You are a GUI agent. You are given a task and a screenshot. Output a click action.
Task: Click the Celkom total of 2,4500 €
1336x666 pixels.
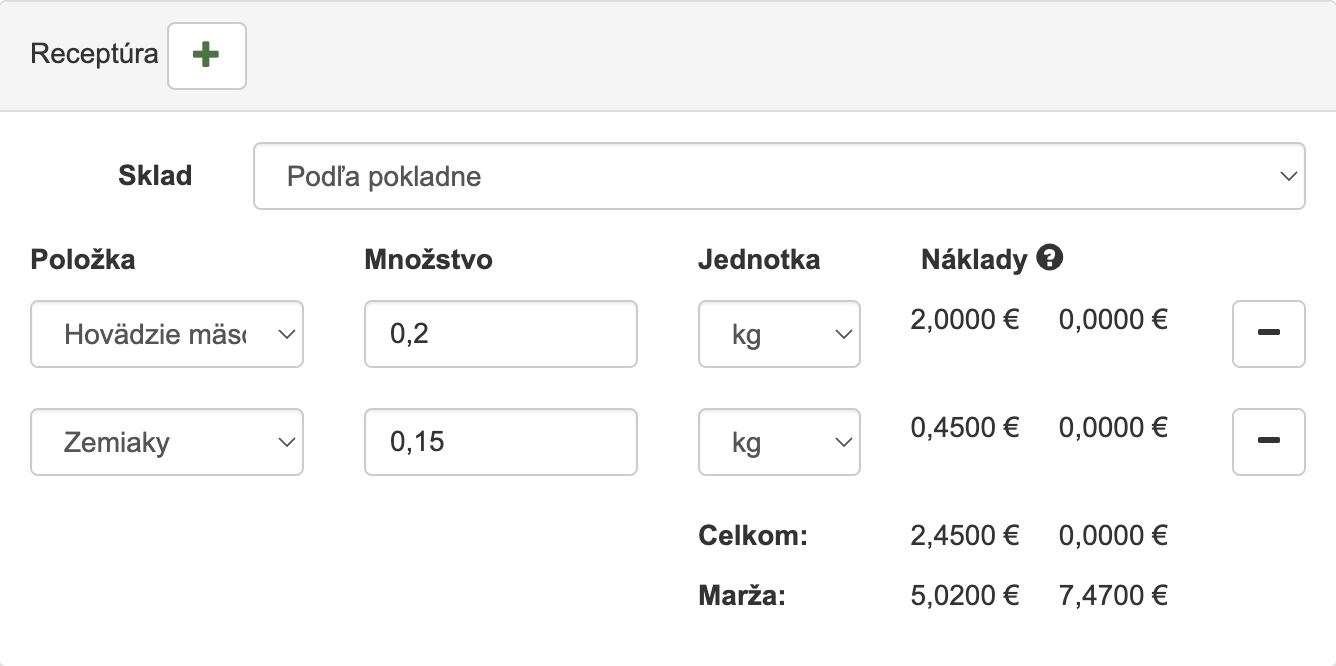(x=964, y=536)
